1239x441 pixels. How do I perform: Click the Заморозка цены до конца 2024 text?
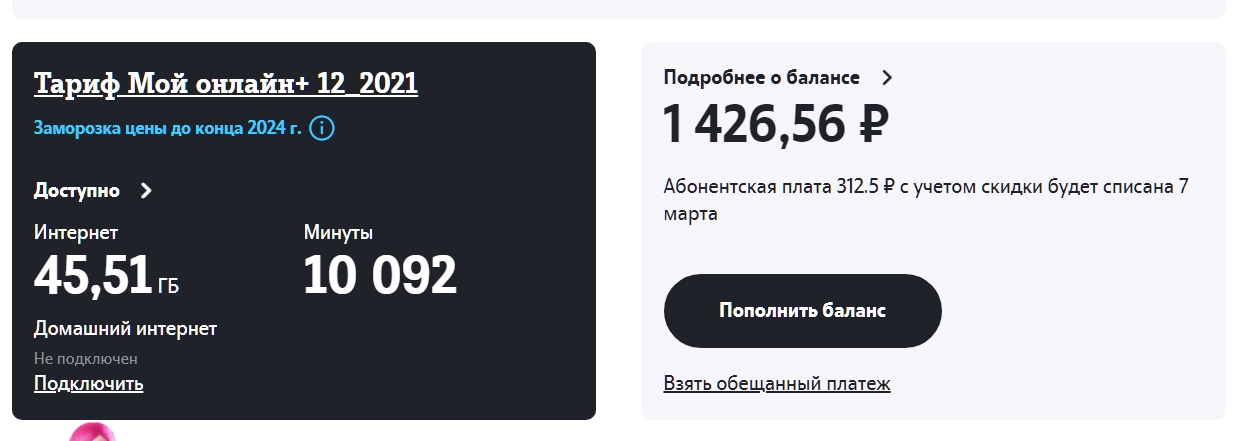point(167,129)
